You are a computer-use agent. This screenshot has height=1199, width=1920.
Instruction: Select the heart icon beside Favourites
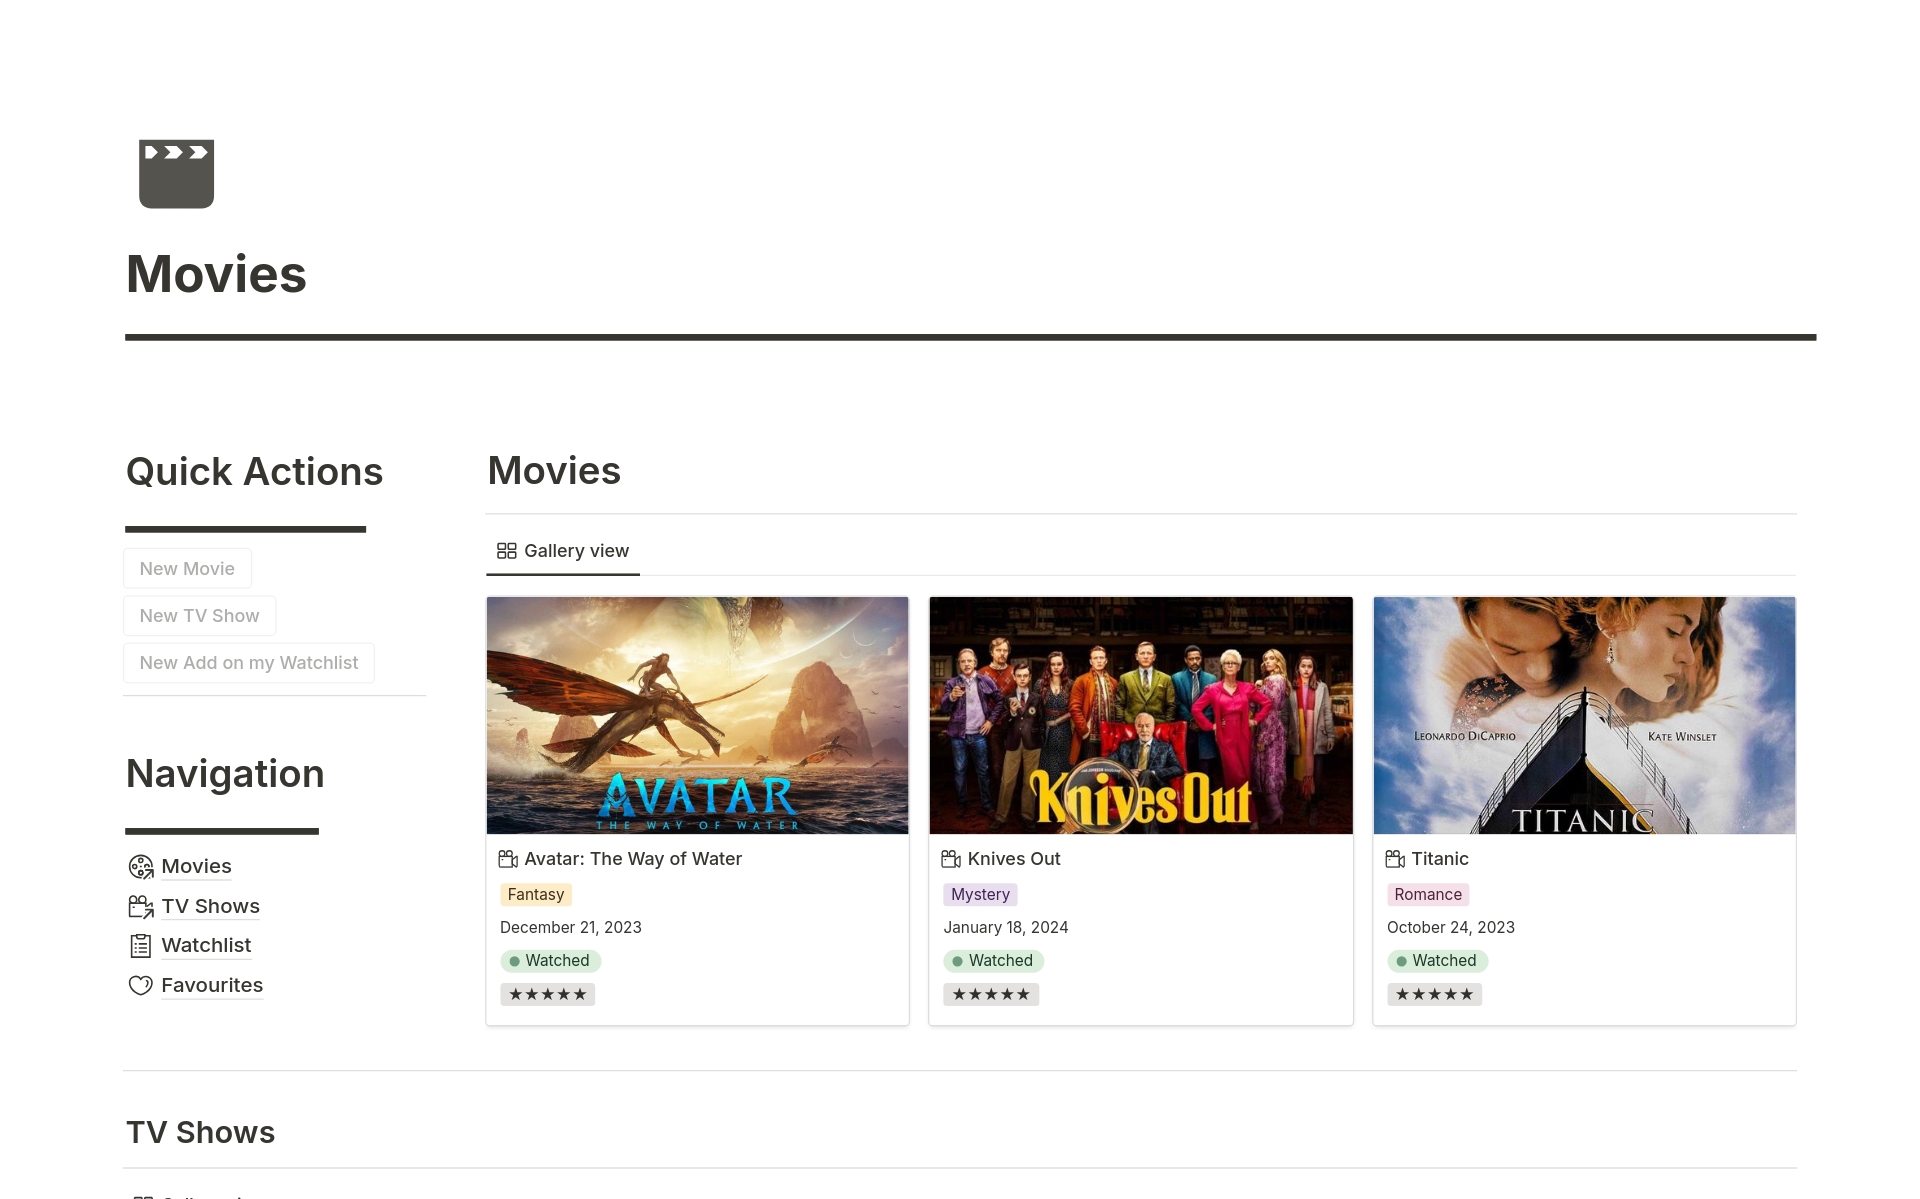click(x=140, y=985)
